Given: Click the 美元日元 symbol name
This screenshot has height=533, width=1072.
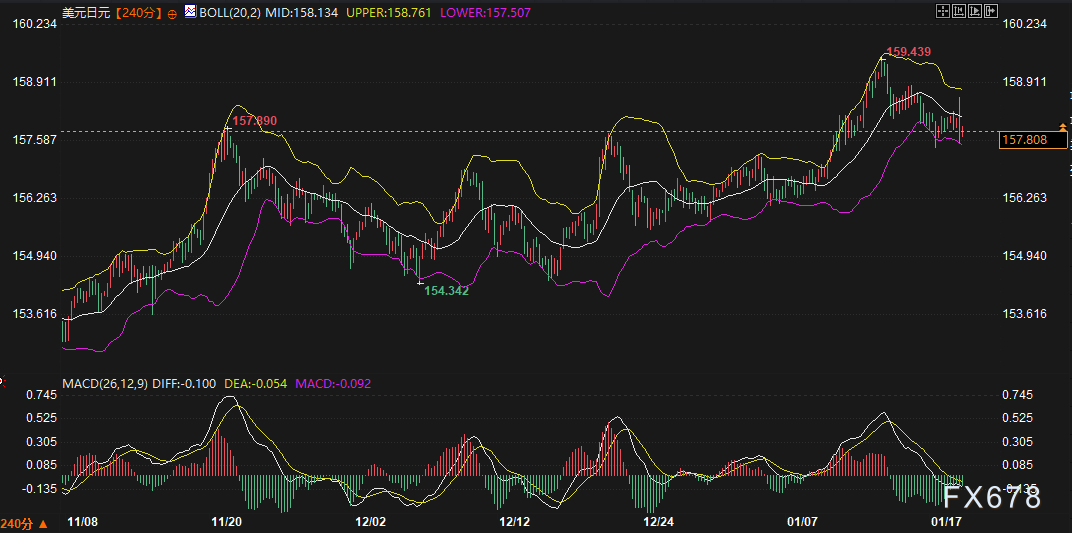Looking at the screenshot, I should (x=86, y=12).
